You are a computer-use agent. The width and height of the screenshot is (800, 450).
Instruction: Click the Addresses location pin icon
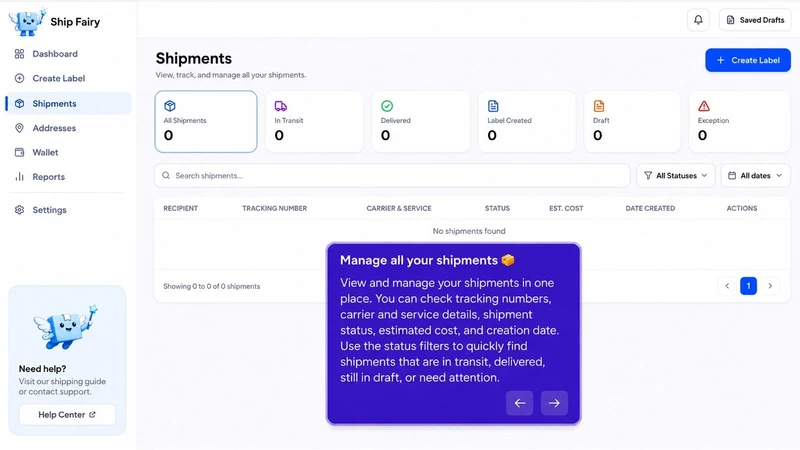click(x=19, y=128)
